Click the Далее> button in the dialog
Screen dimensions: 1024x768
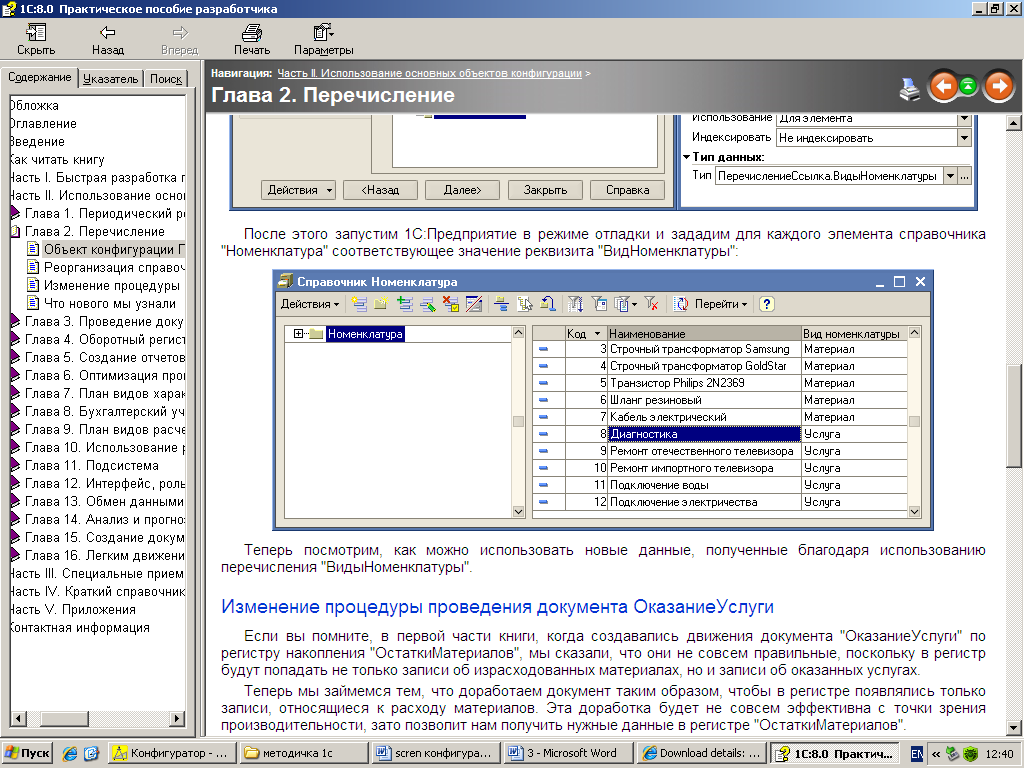tap(462, 190)
